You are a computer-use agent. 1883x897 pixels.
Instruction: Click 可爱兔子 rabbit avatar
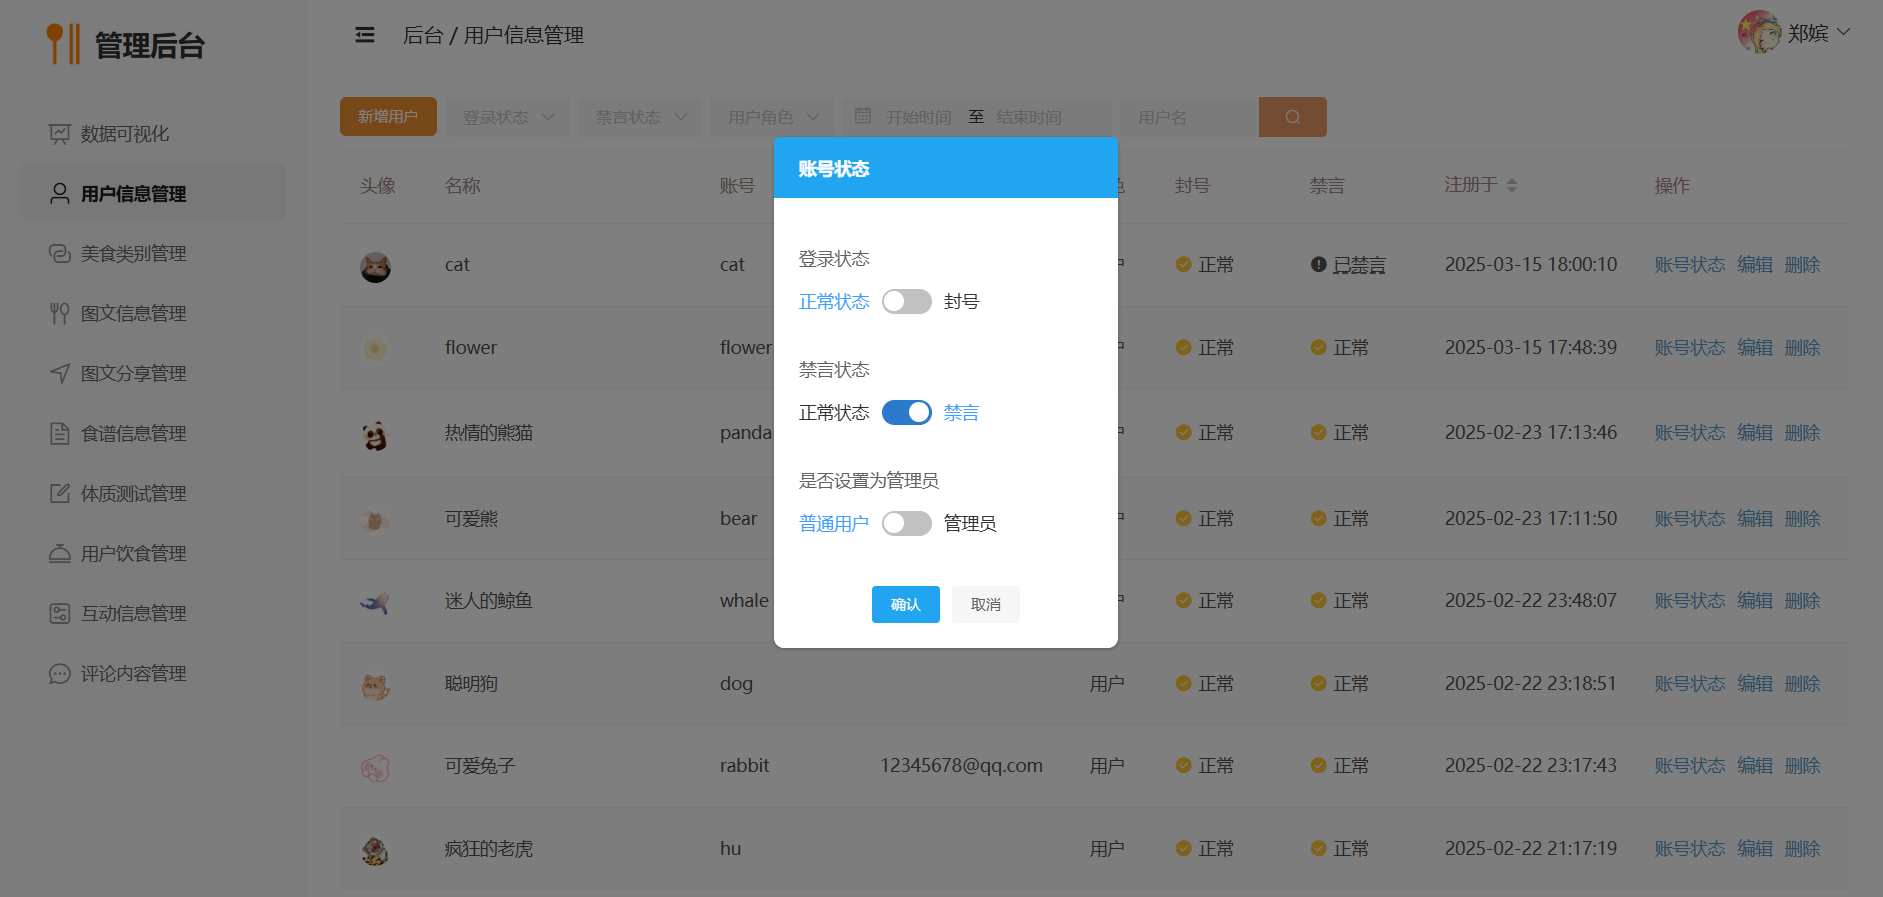(375, 768)
